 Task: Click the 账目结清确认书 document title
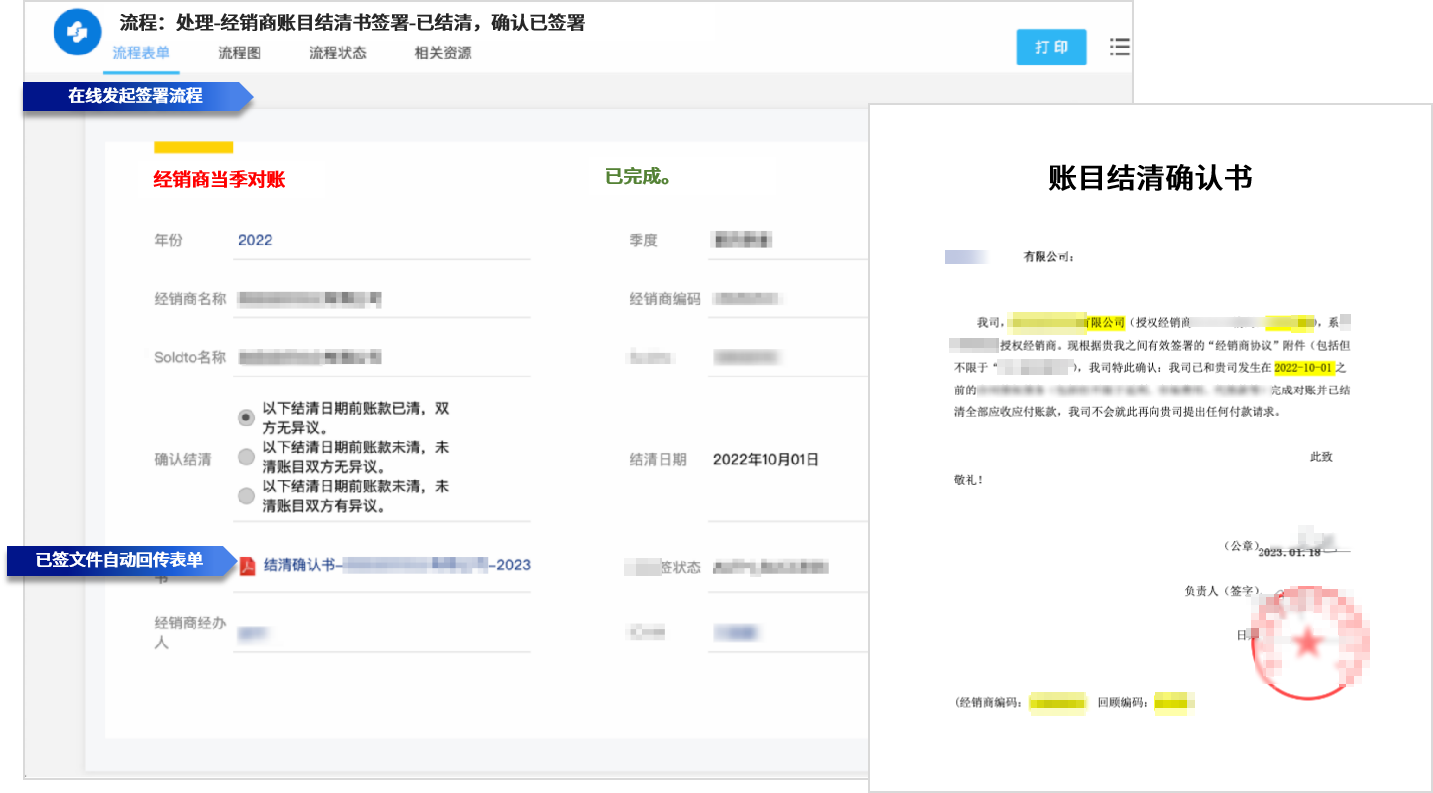[x=1150, y=178]
